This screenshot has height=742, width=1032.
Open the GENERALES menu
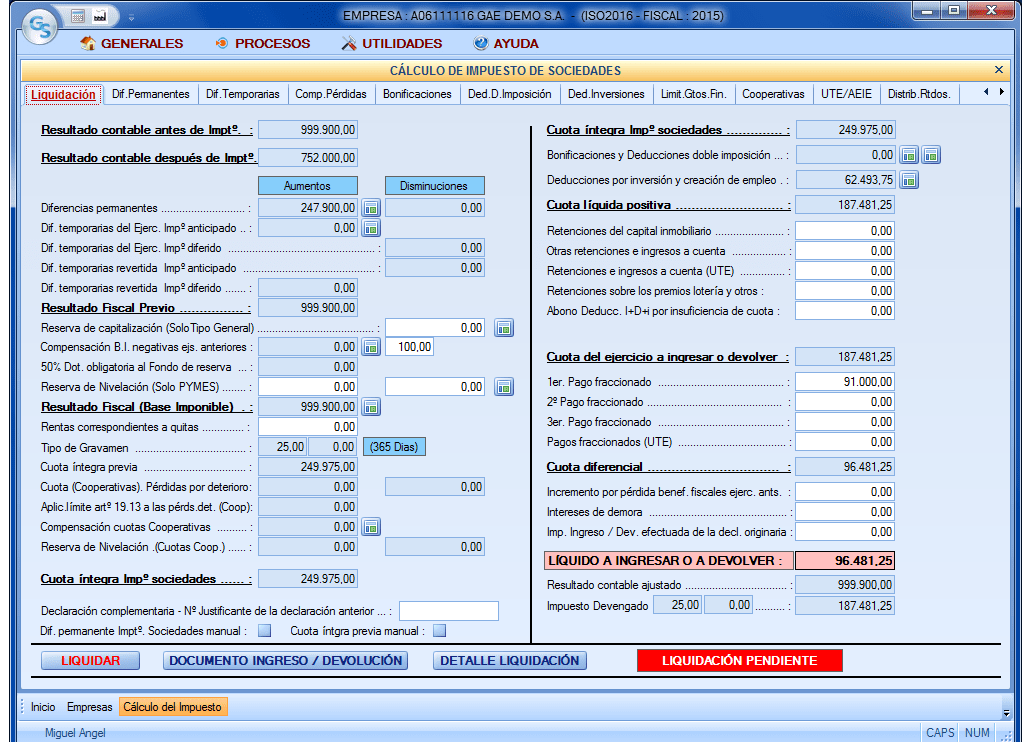tap(132, 43)
